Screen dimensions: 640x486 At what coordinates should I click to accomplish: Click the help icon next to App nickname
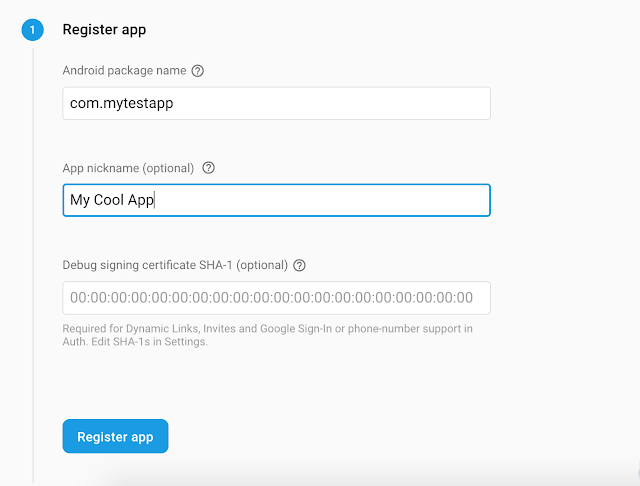pyautogui.click(x=209, y=168)
